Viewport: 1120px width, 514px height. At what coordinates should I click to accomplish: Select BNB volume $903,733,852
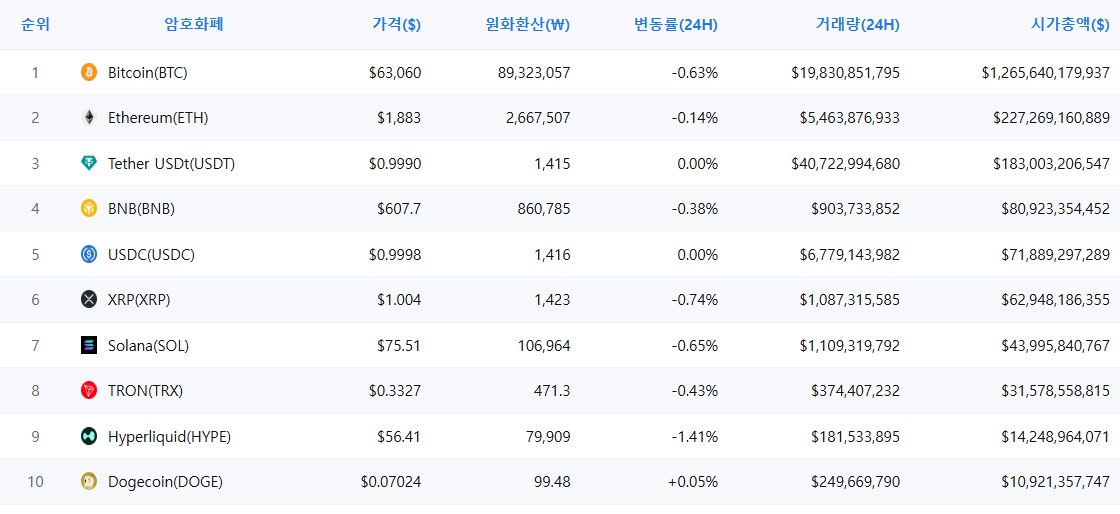click(856, 209)
